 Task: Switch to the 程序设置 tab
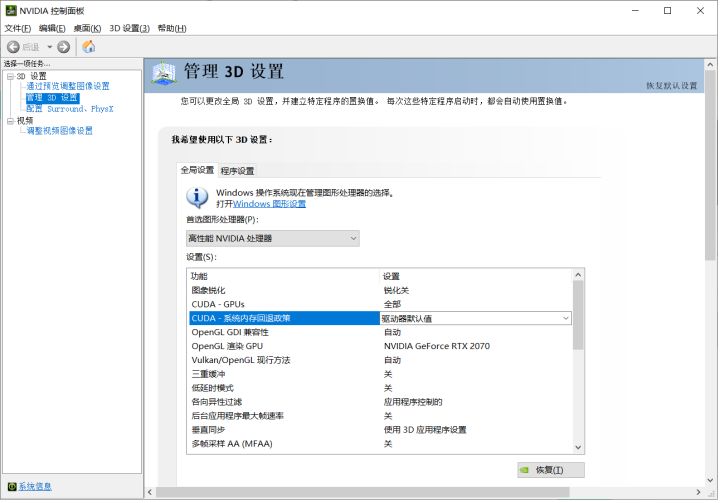tap(237, 171)
